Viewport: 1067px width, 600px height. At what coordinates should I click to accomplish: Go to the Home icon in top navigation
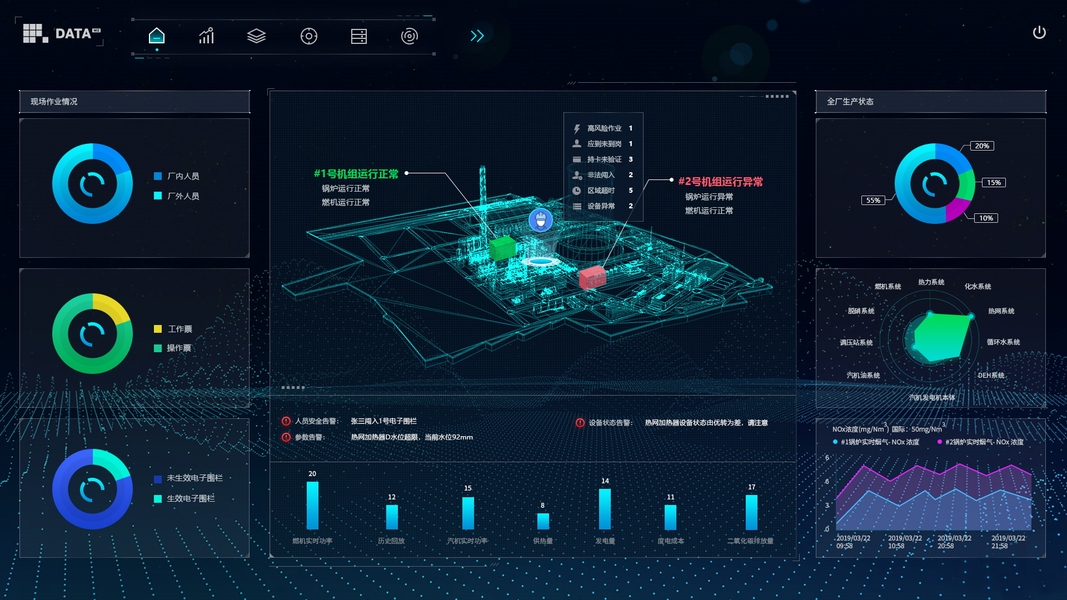tap(157, 35)
